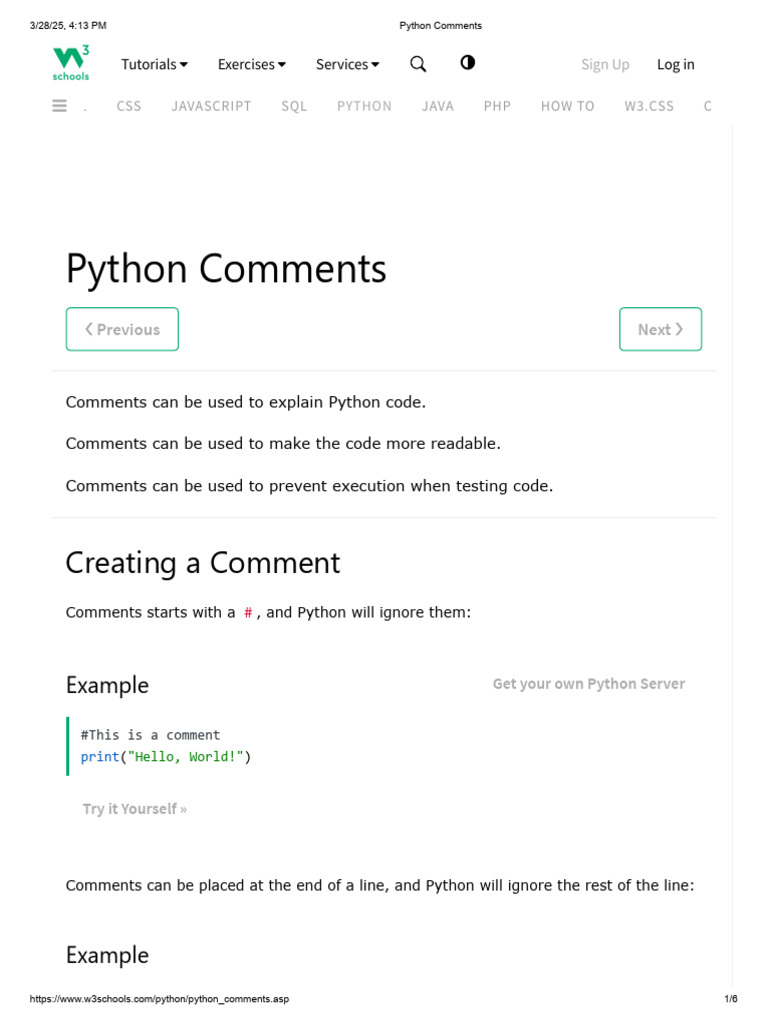Select the HOW TO tab
The image size is (768, 1024).
[567, 106]
